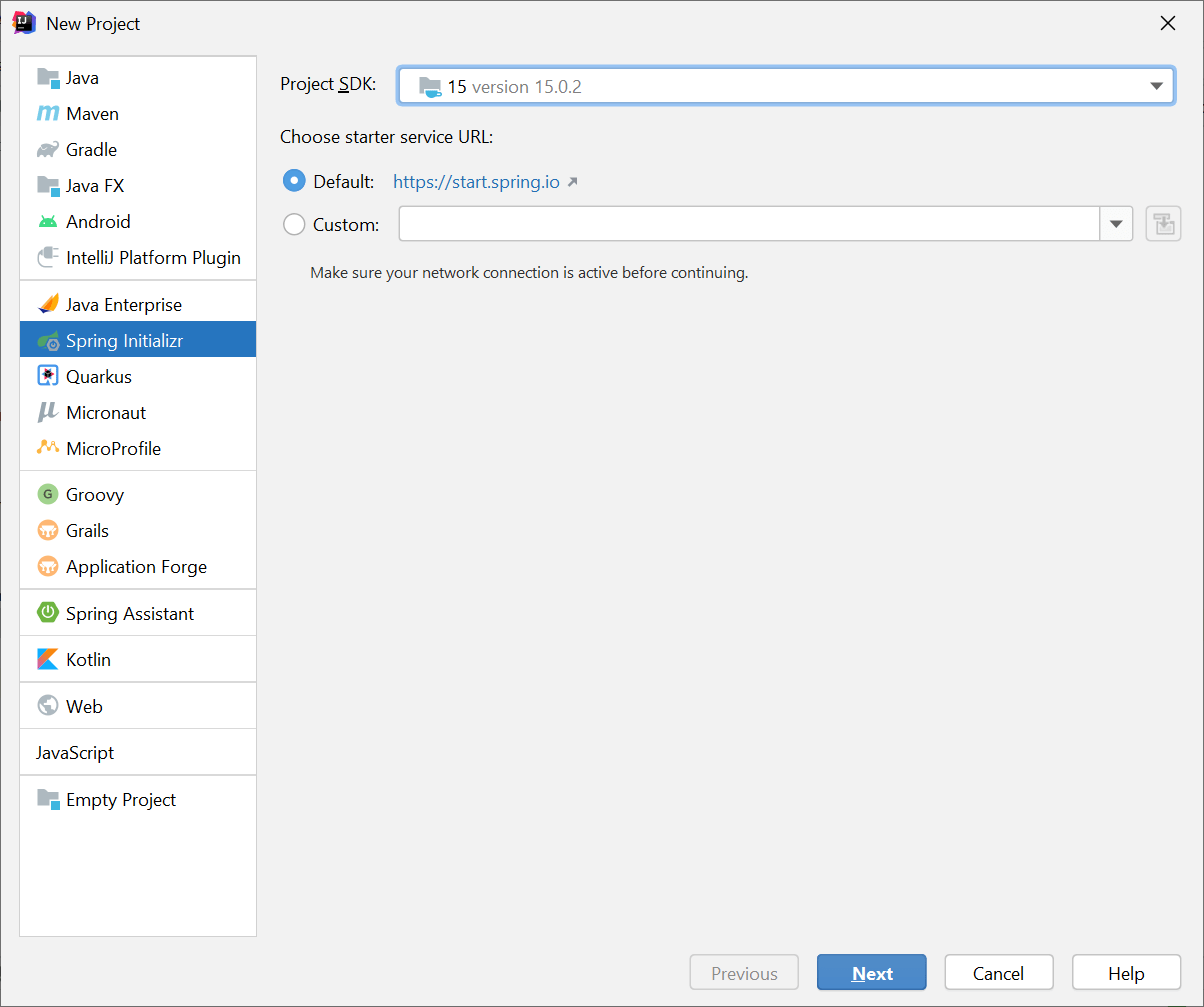Open the start.spring.io link

476,182
